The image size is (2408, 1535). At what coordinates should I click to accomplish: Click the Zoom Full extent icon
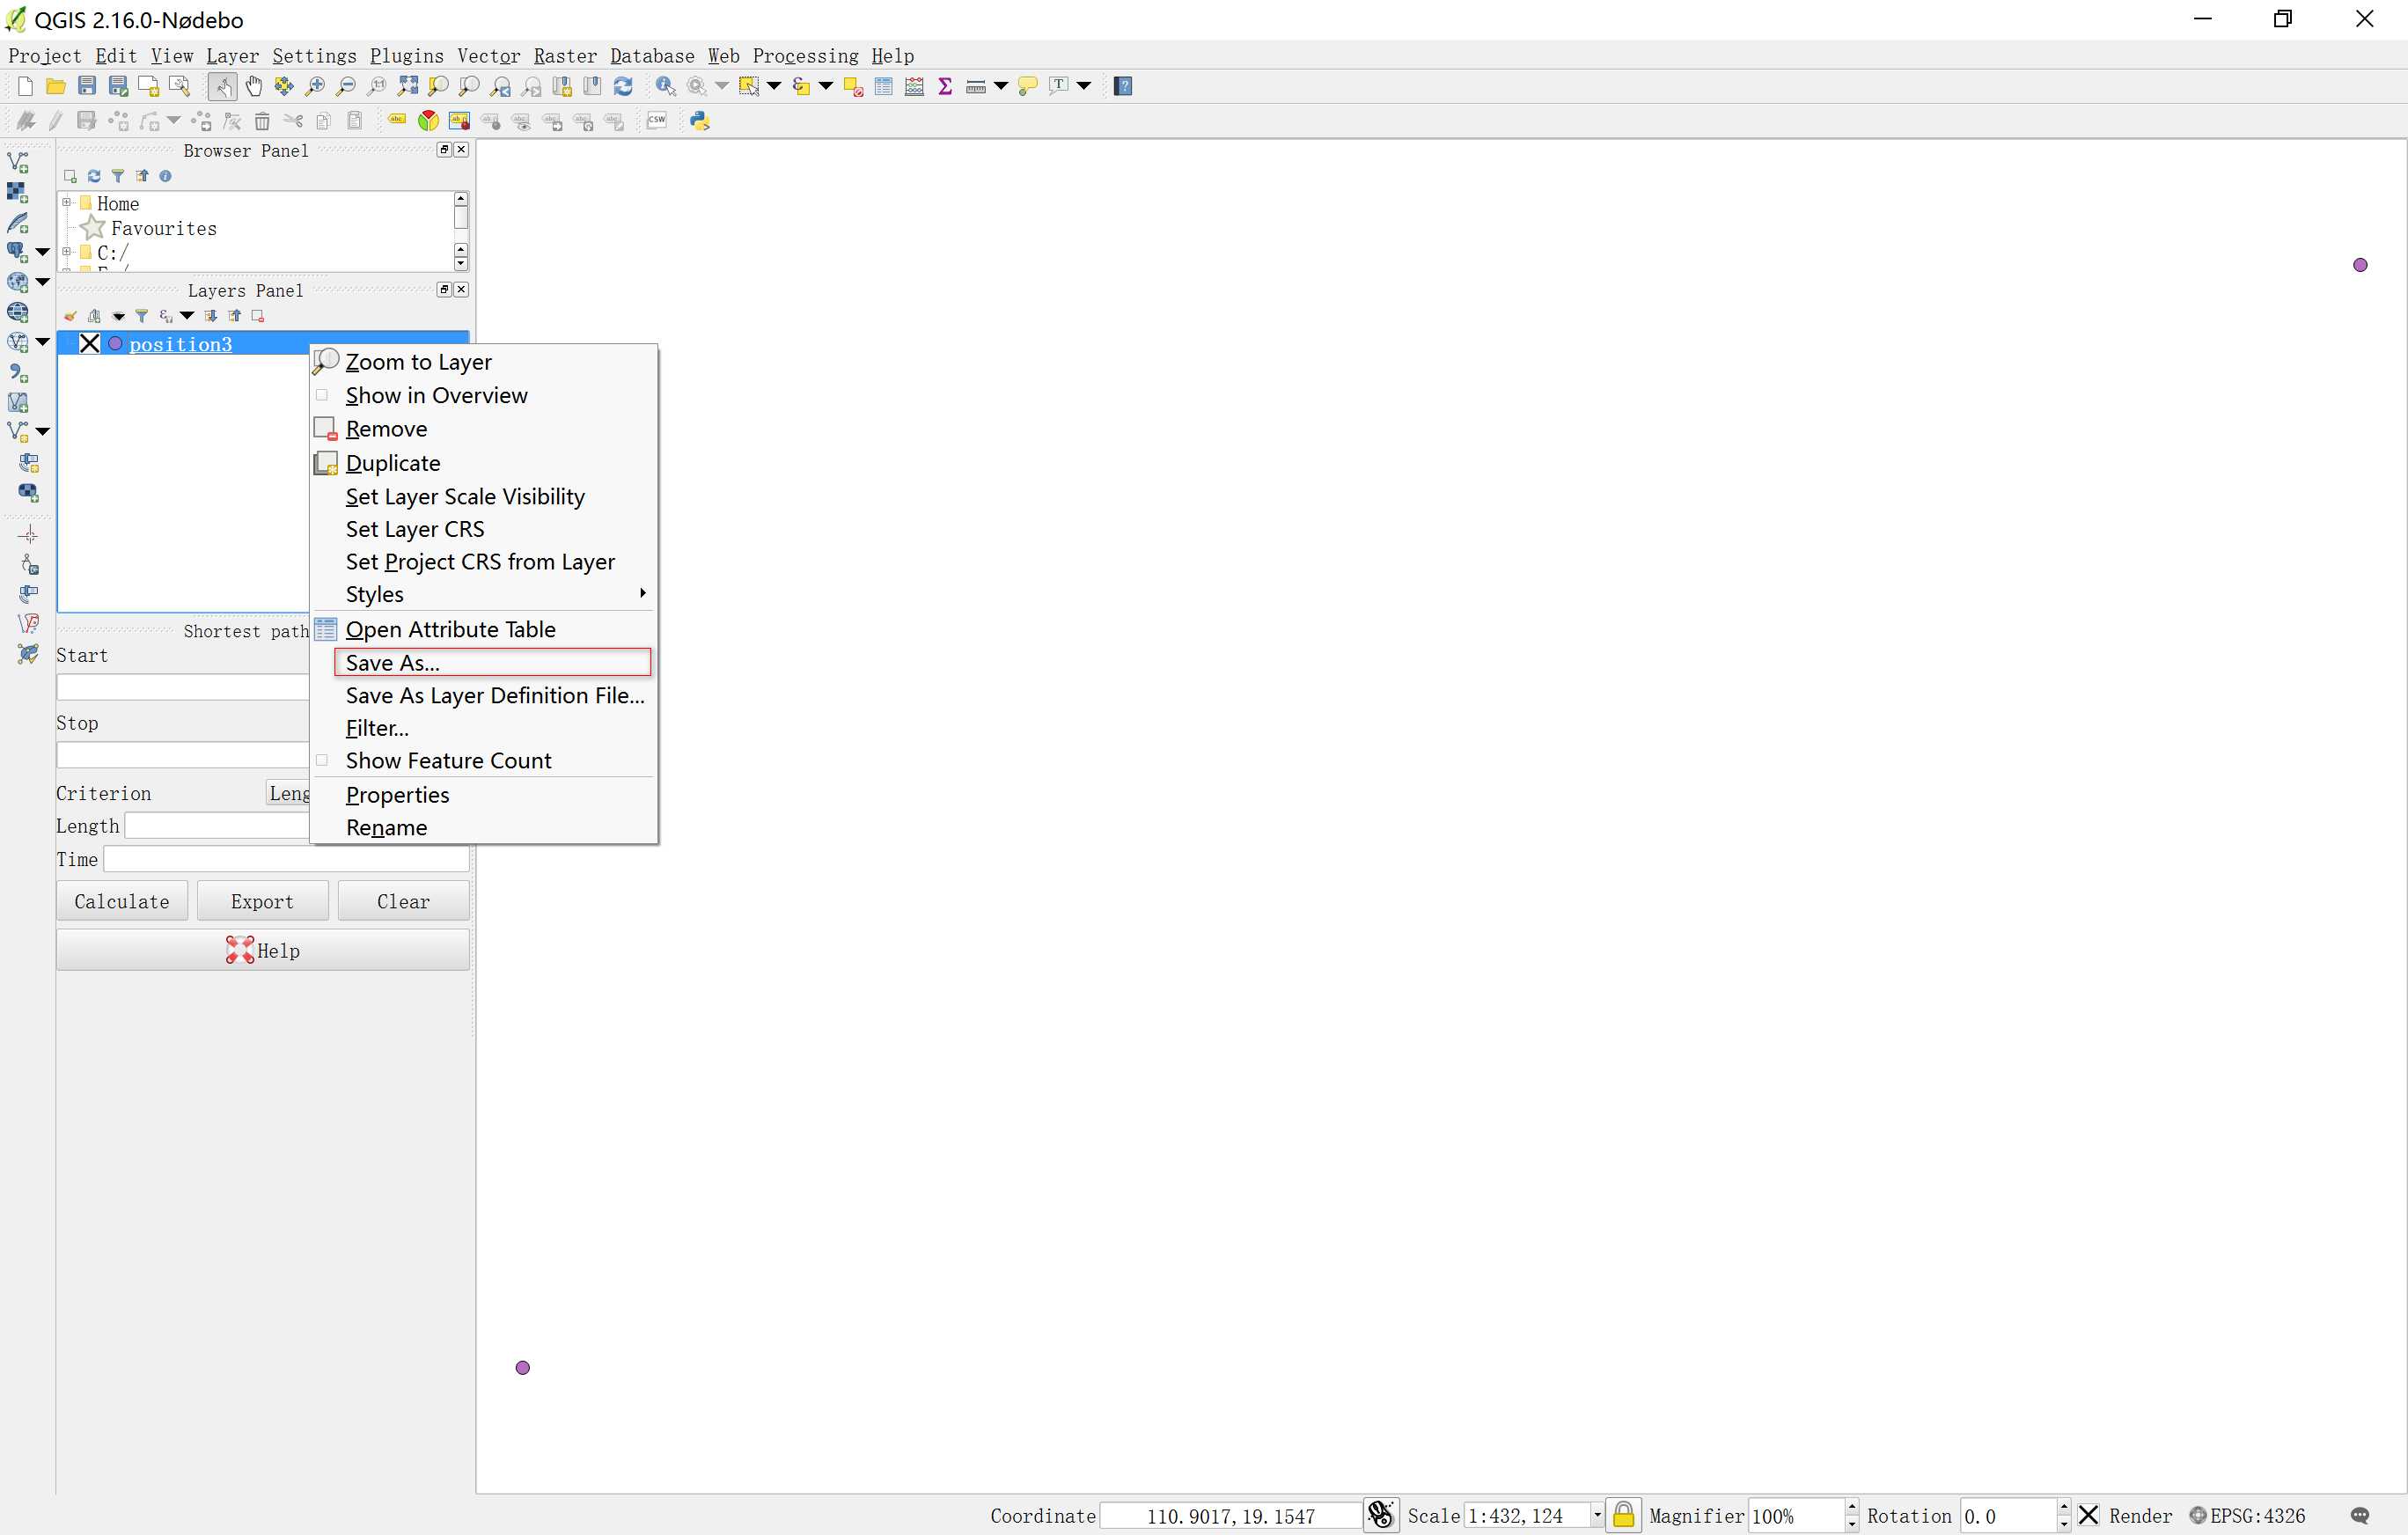(407, 87)
